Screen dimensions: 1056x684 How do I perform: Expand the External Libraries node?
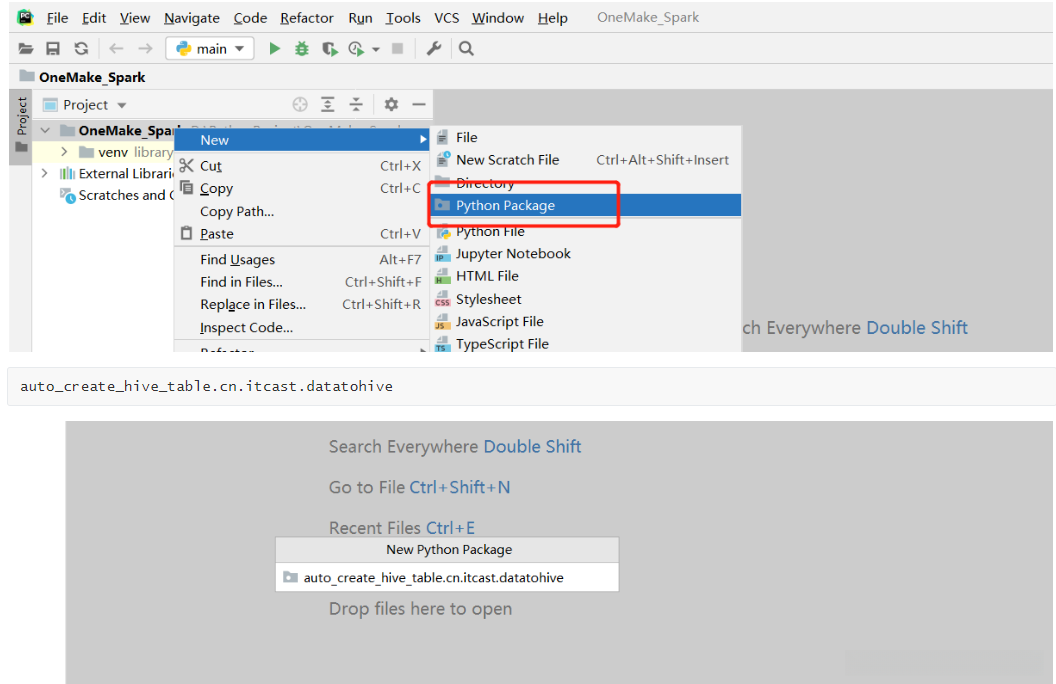(44, 173)
